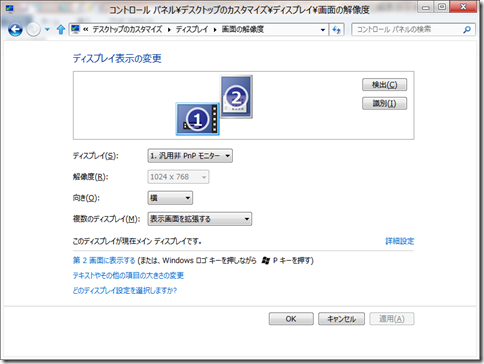Maximize the 画面の解像度 window
The image size is (484, 364).
[x=442, y=7]
